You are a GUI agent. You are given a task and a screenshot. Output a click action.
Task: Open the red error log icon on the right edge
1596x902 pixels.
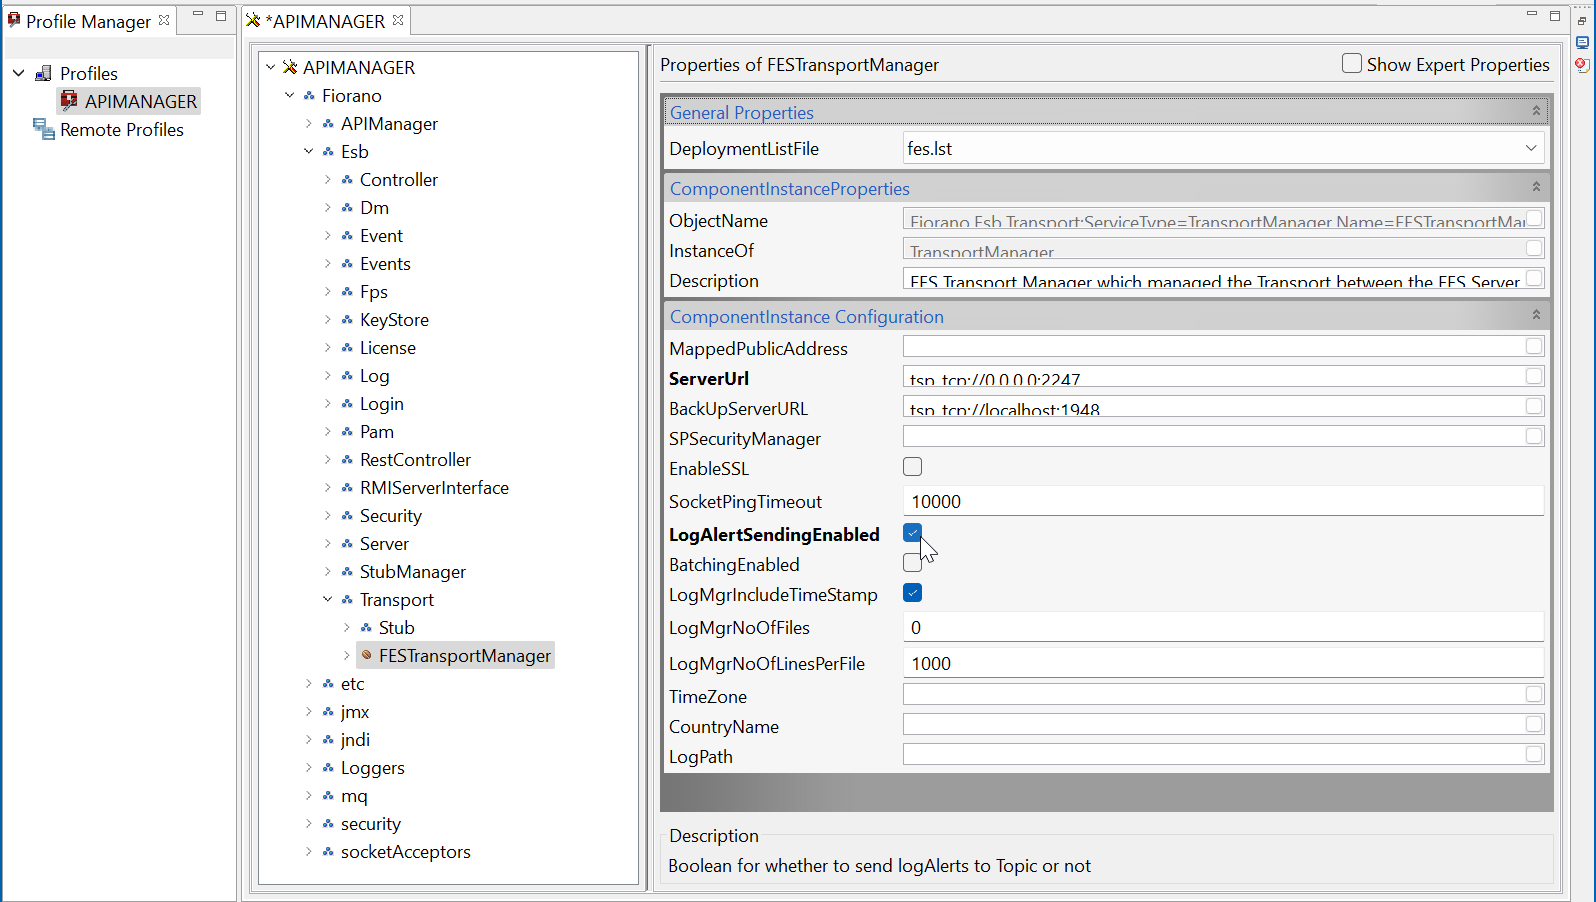pos(1582,65)
